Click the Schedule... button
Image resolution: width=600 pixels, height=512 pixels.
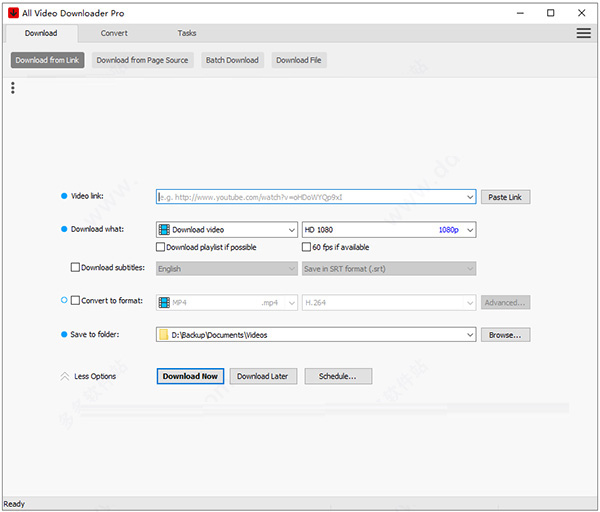click(338, 376)
